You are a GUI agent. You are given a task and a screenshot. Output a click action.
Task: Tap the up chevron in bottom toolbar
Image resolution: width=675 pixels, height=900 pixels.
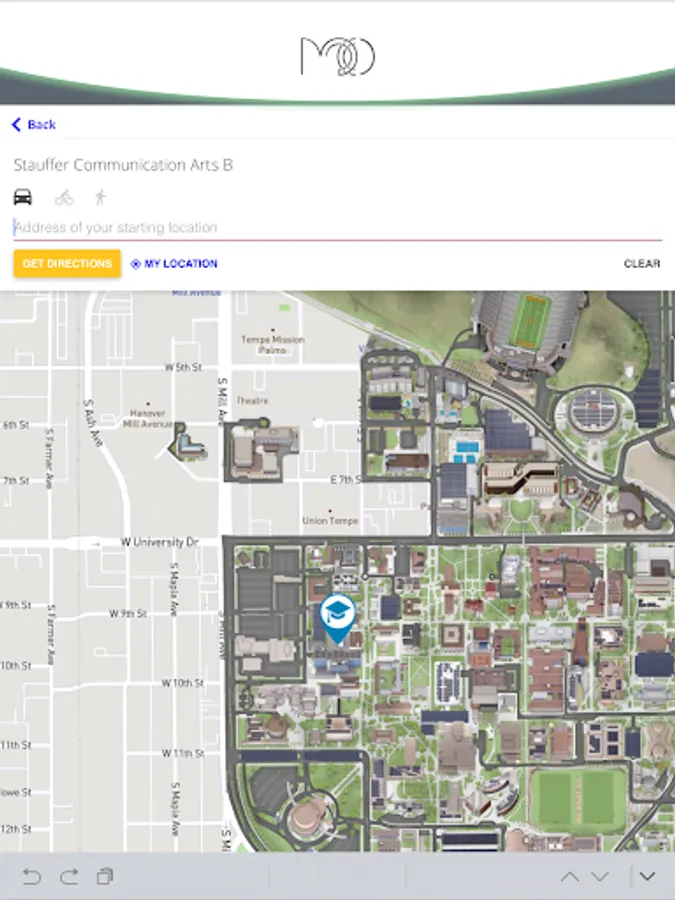(x=570, y=877)
